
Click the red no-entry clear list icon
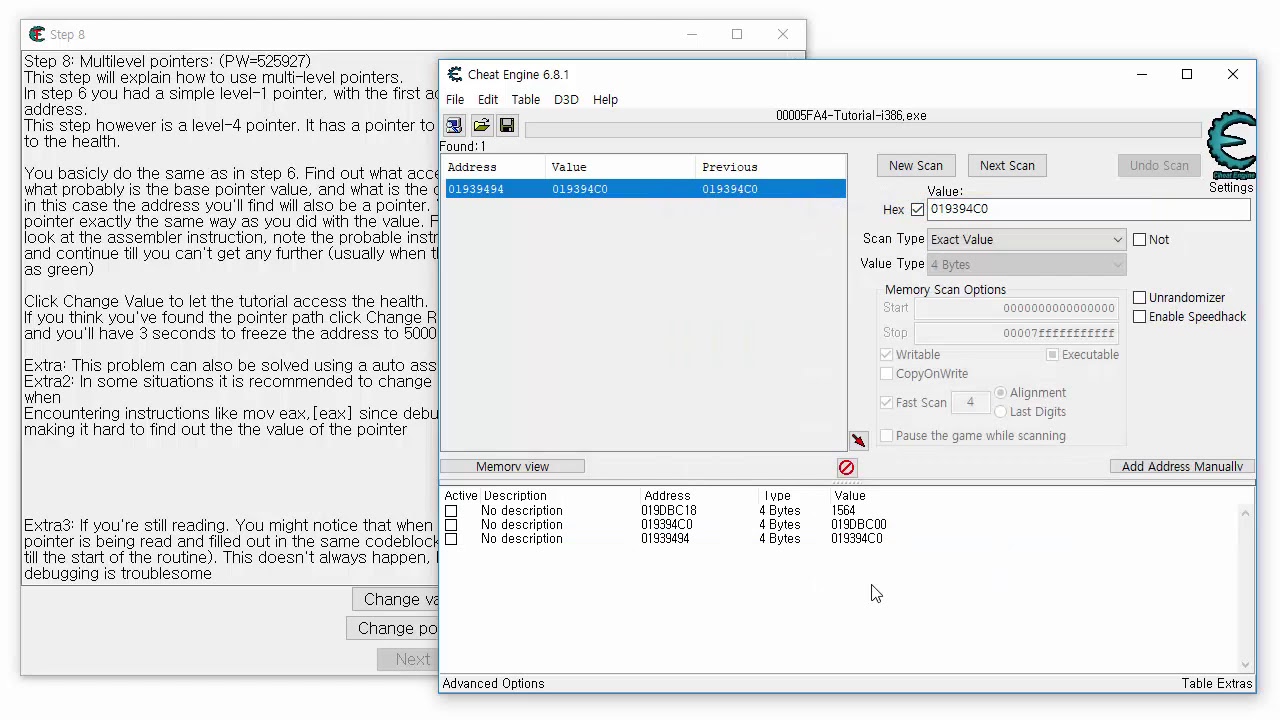(x=846, y=467)
